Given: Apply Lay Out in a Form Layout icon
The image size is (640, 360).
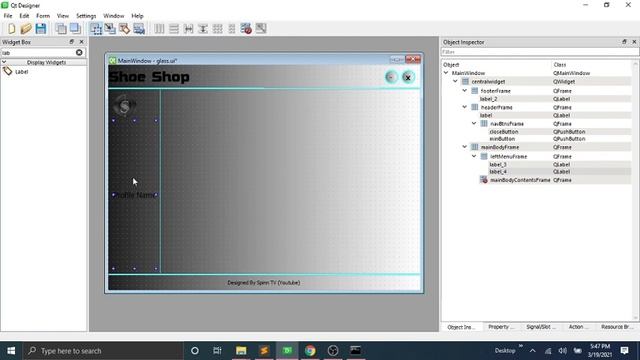Looking at the screenshot, I should point(232,29).
